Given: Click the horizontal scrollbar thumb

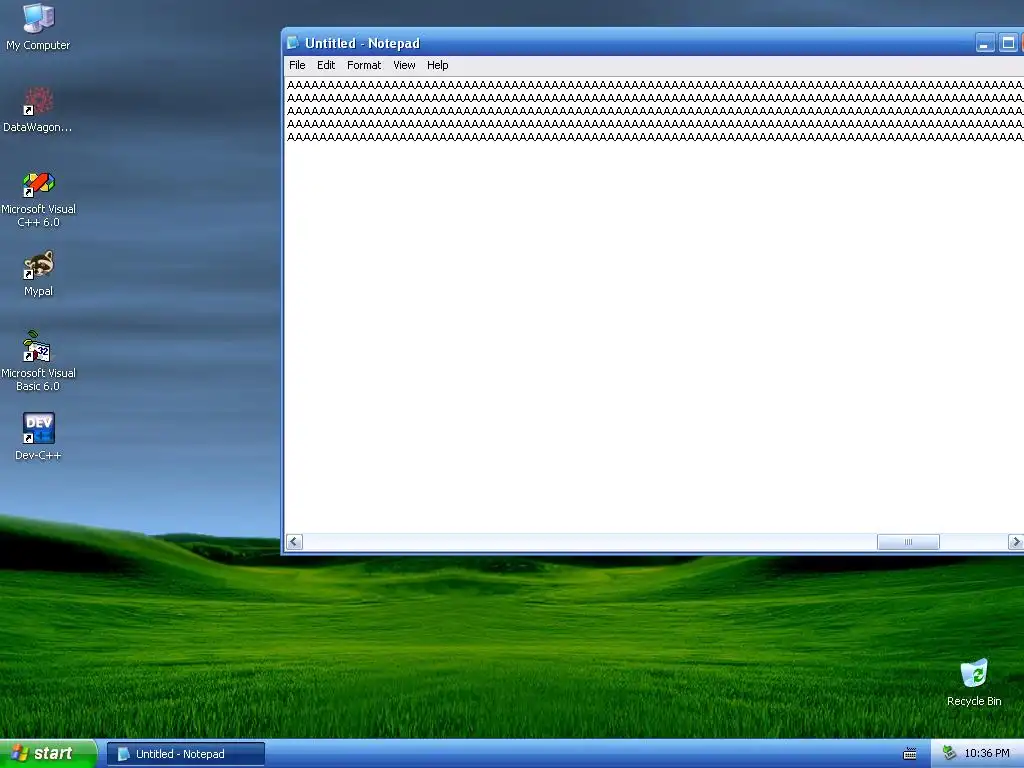Looking at the screenshot, I should tap(908, 541).
